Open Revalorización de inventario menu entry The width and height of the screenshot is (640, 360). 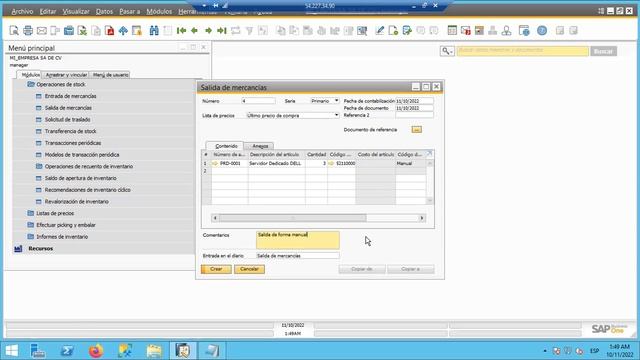tap(76, 201)
